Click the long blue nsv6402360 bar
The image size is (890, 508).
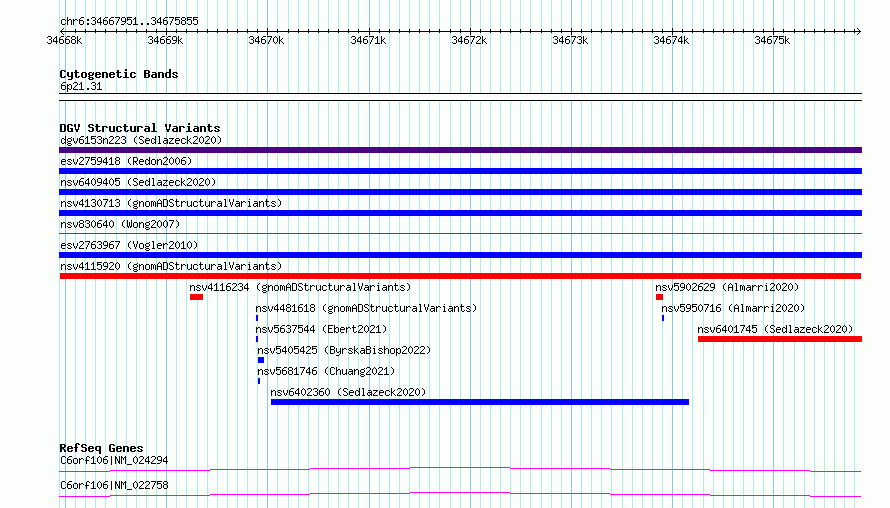coord(480,402)
